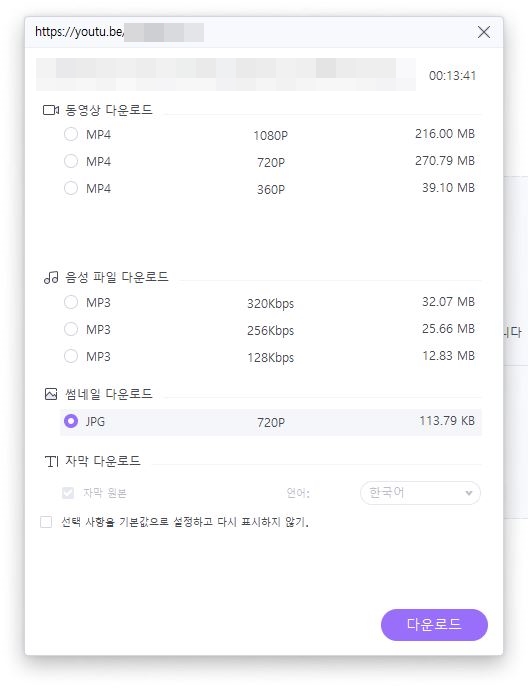Choose the MP3 256Kbps audio option
Image resolution: width=528 pixels, height=688 pixels.
coord(71,329)
